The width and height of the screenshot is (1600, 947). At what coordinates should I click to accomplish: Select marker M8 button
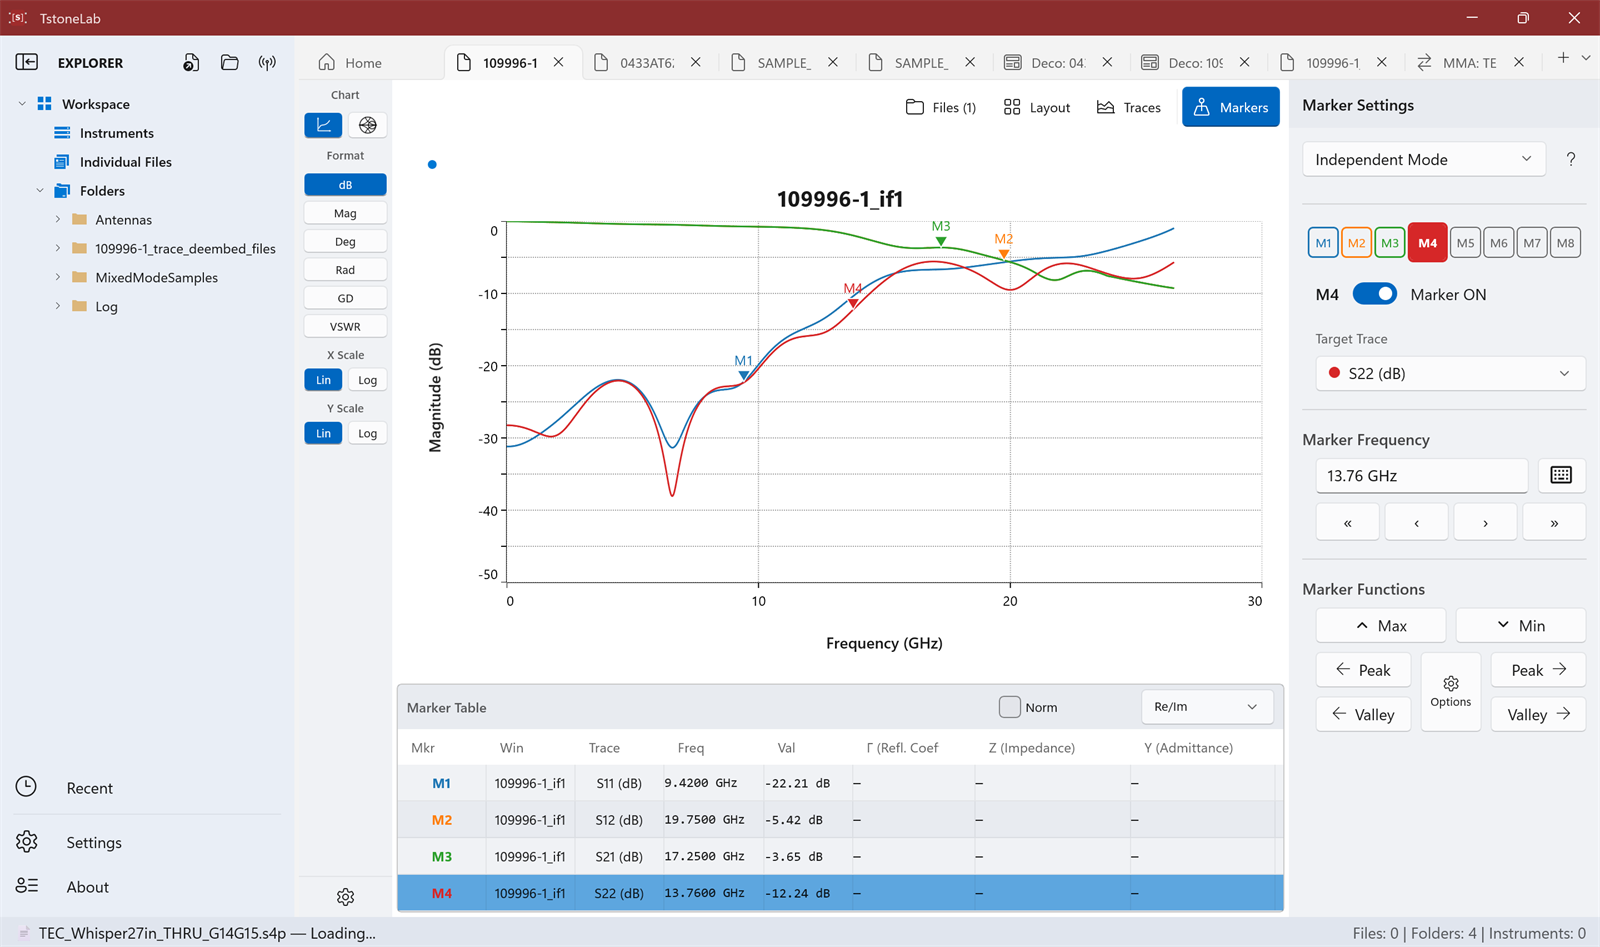click(1565, 243)
